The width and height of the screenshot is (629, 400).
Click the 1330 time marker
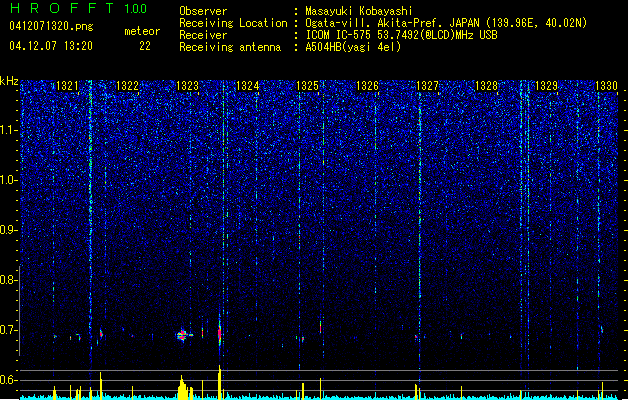tap(606, 85)
